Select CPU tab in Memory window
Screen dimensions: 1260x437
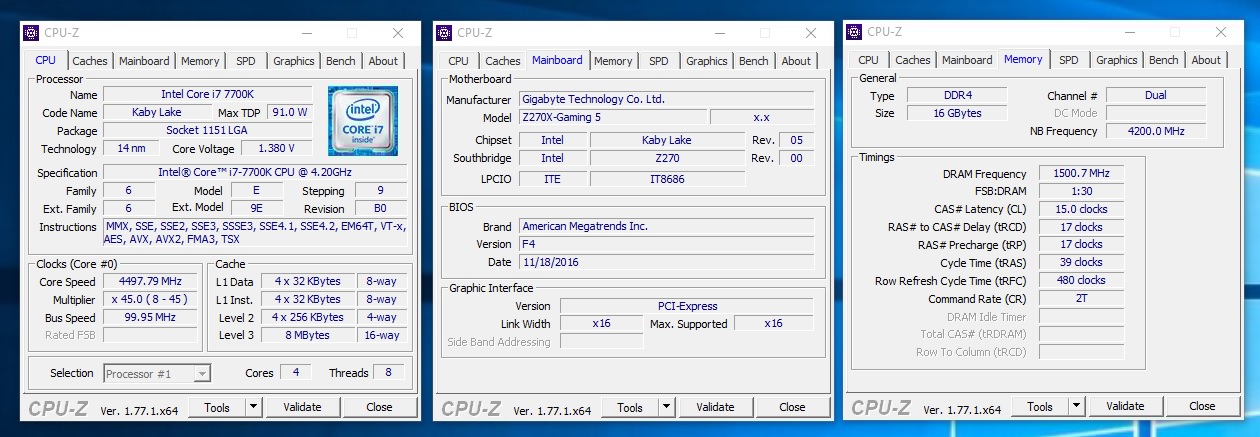click(x=868, y=60)
